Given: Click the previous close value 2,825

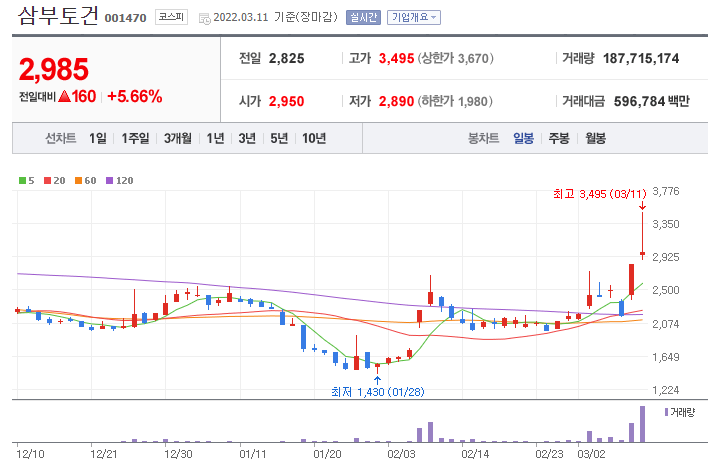Looking at the screenshot, I should [287, 58].
